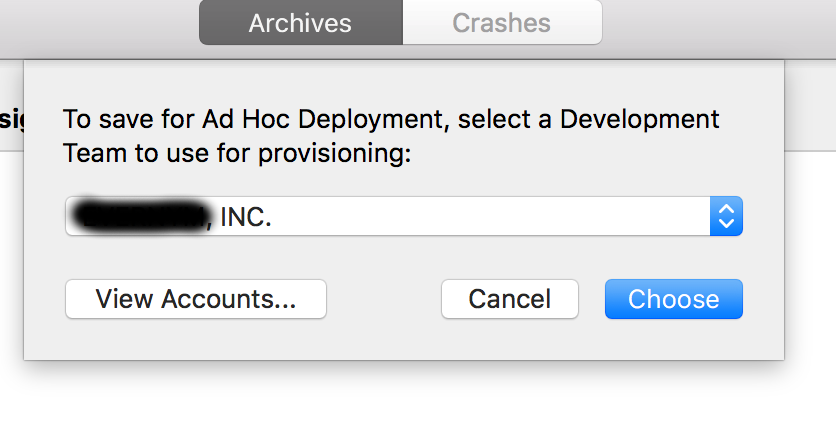Click the "Team to use for provisioning:" line

coord(237,153)
